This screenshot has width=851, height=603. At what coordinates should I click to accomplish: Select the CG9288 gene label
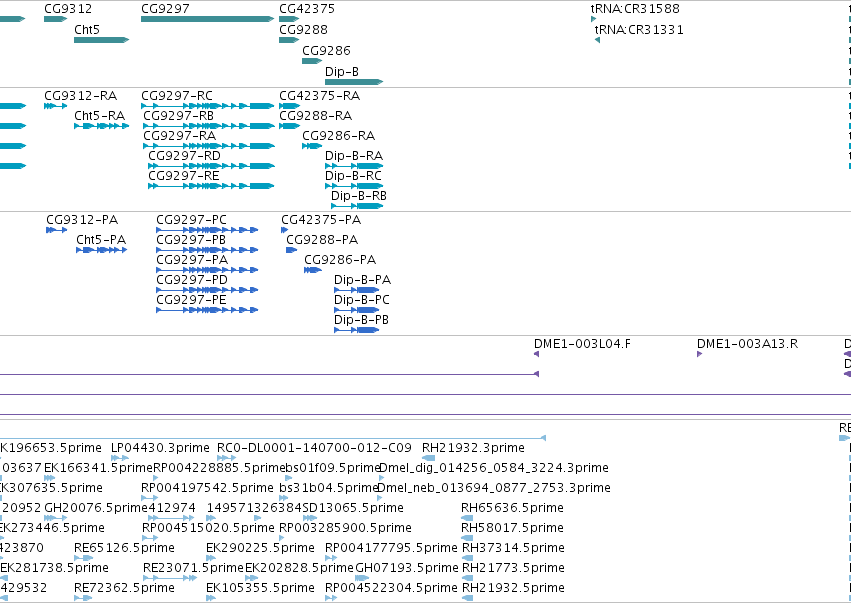(303, 29)
